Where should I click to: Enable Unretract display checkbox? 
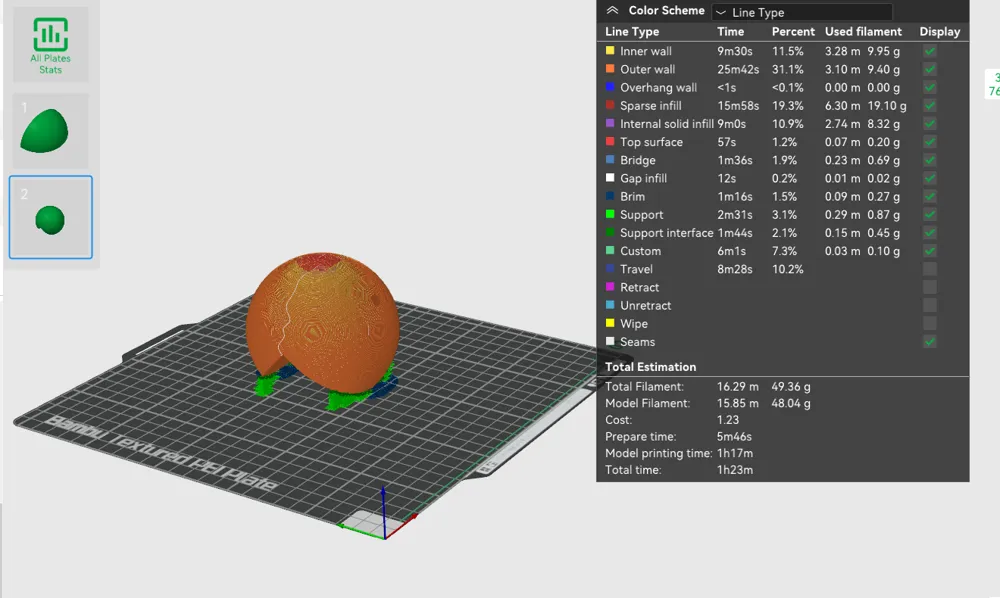point(930,305)
